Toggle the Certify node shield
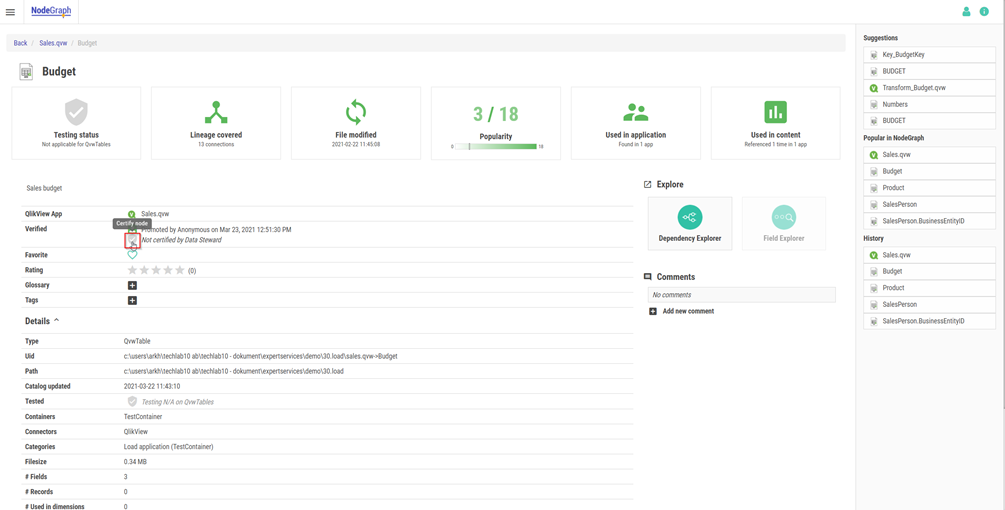Image resolution: width=1005 pixels, height=510 pixels. tap(132, 240)
